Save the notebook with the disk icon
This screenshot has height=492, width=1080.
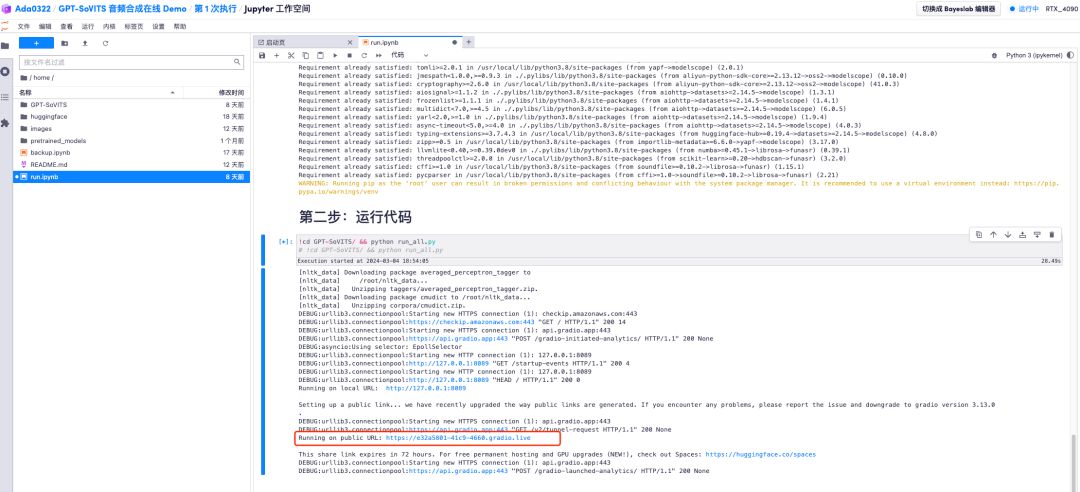[262, 55]
